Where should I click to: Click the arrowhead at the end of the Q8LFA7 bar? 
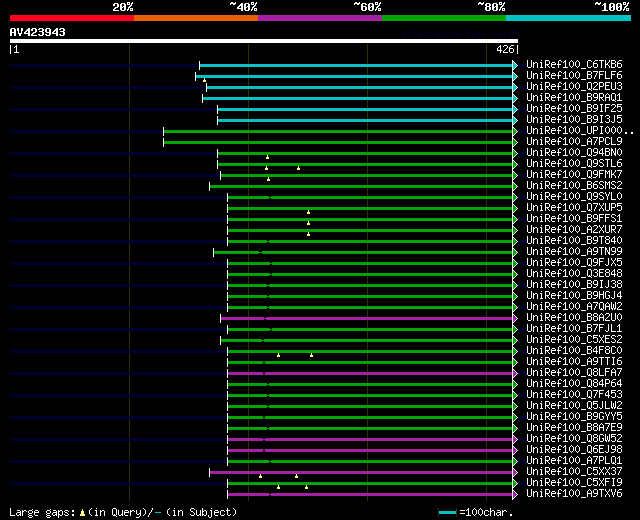click(x=515, y=373)
